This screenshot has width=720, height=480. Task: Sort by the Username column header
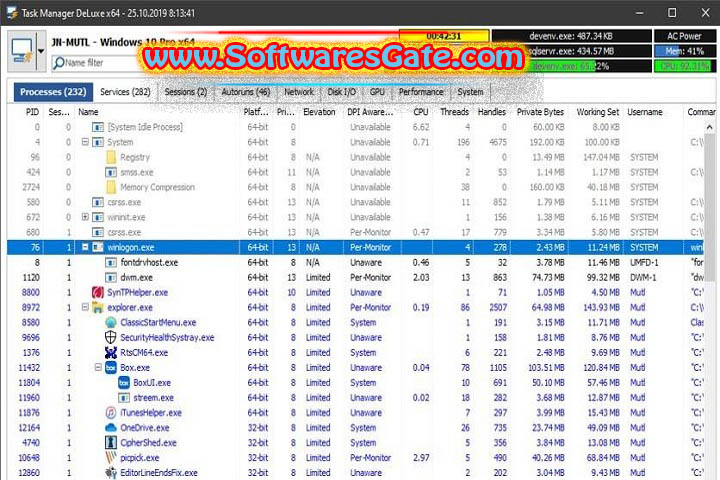pos(645,112)
